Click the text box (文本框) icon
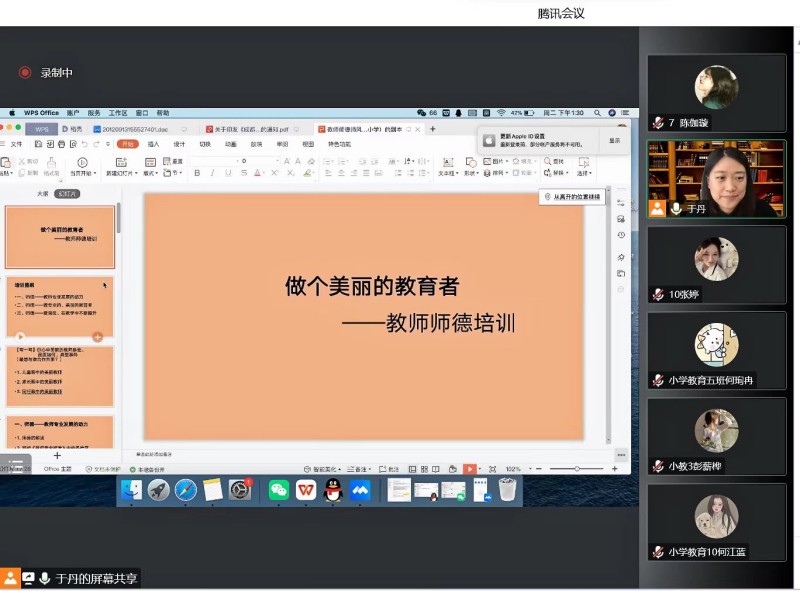800x591 pixels. click(x=448, y=162)
